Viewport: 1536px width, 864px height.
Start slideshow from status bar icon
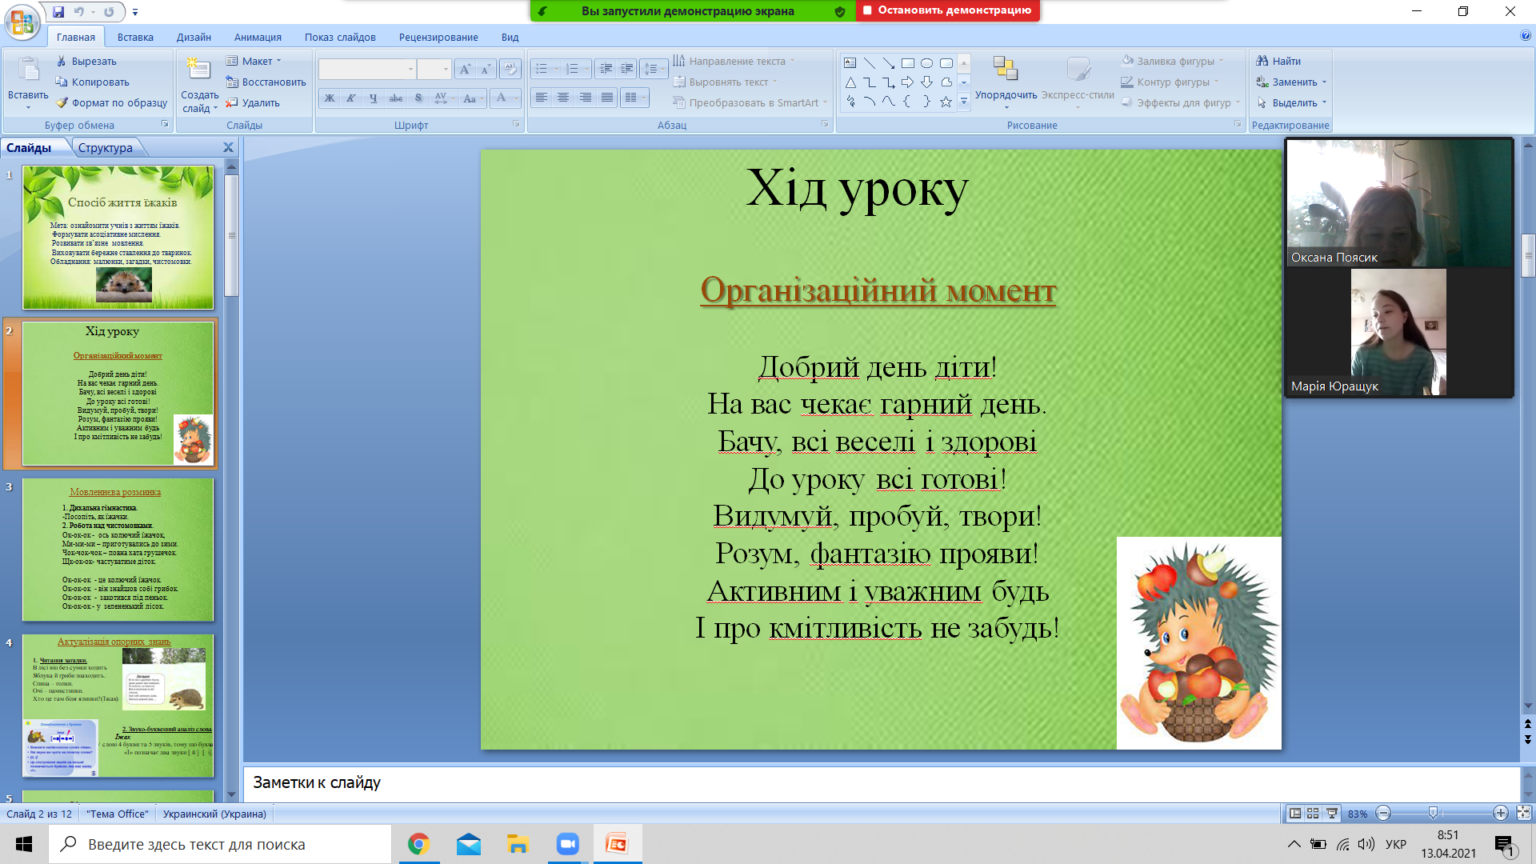pos(1332,813)
